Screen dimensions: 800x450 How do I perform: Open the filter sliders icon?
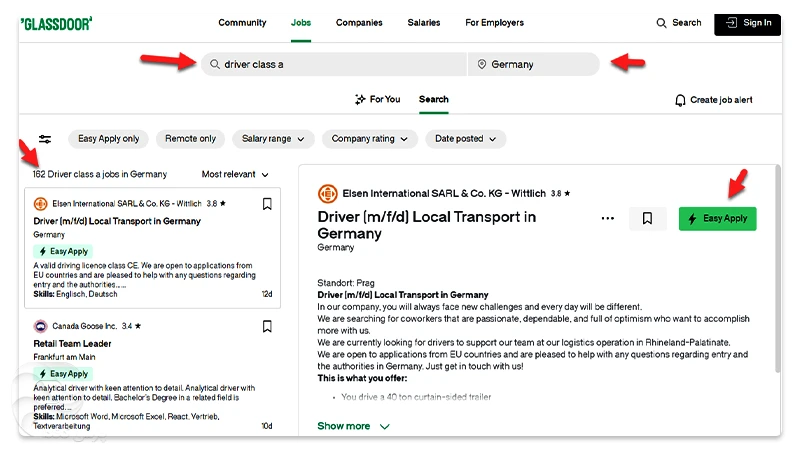pos(45,139)
